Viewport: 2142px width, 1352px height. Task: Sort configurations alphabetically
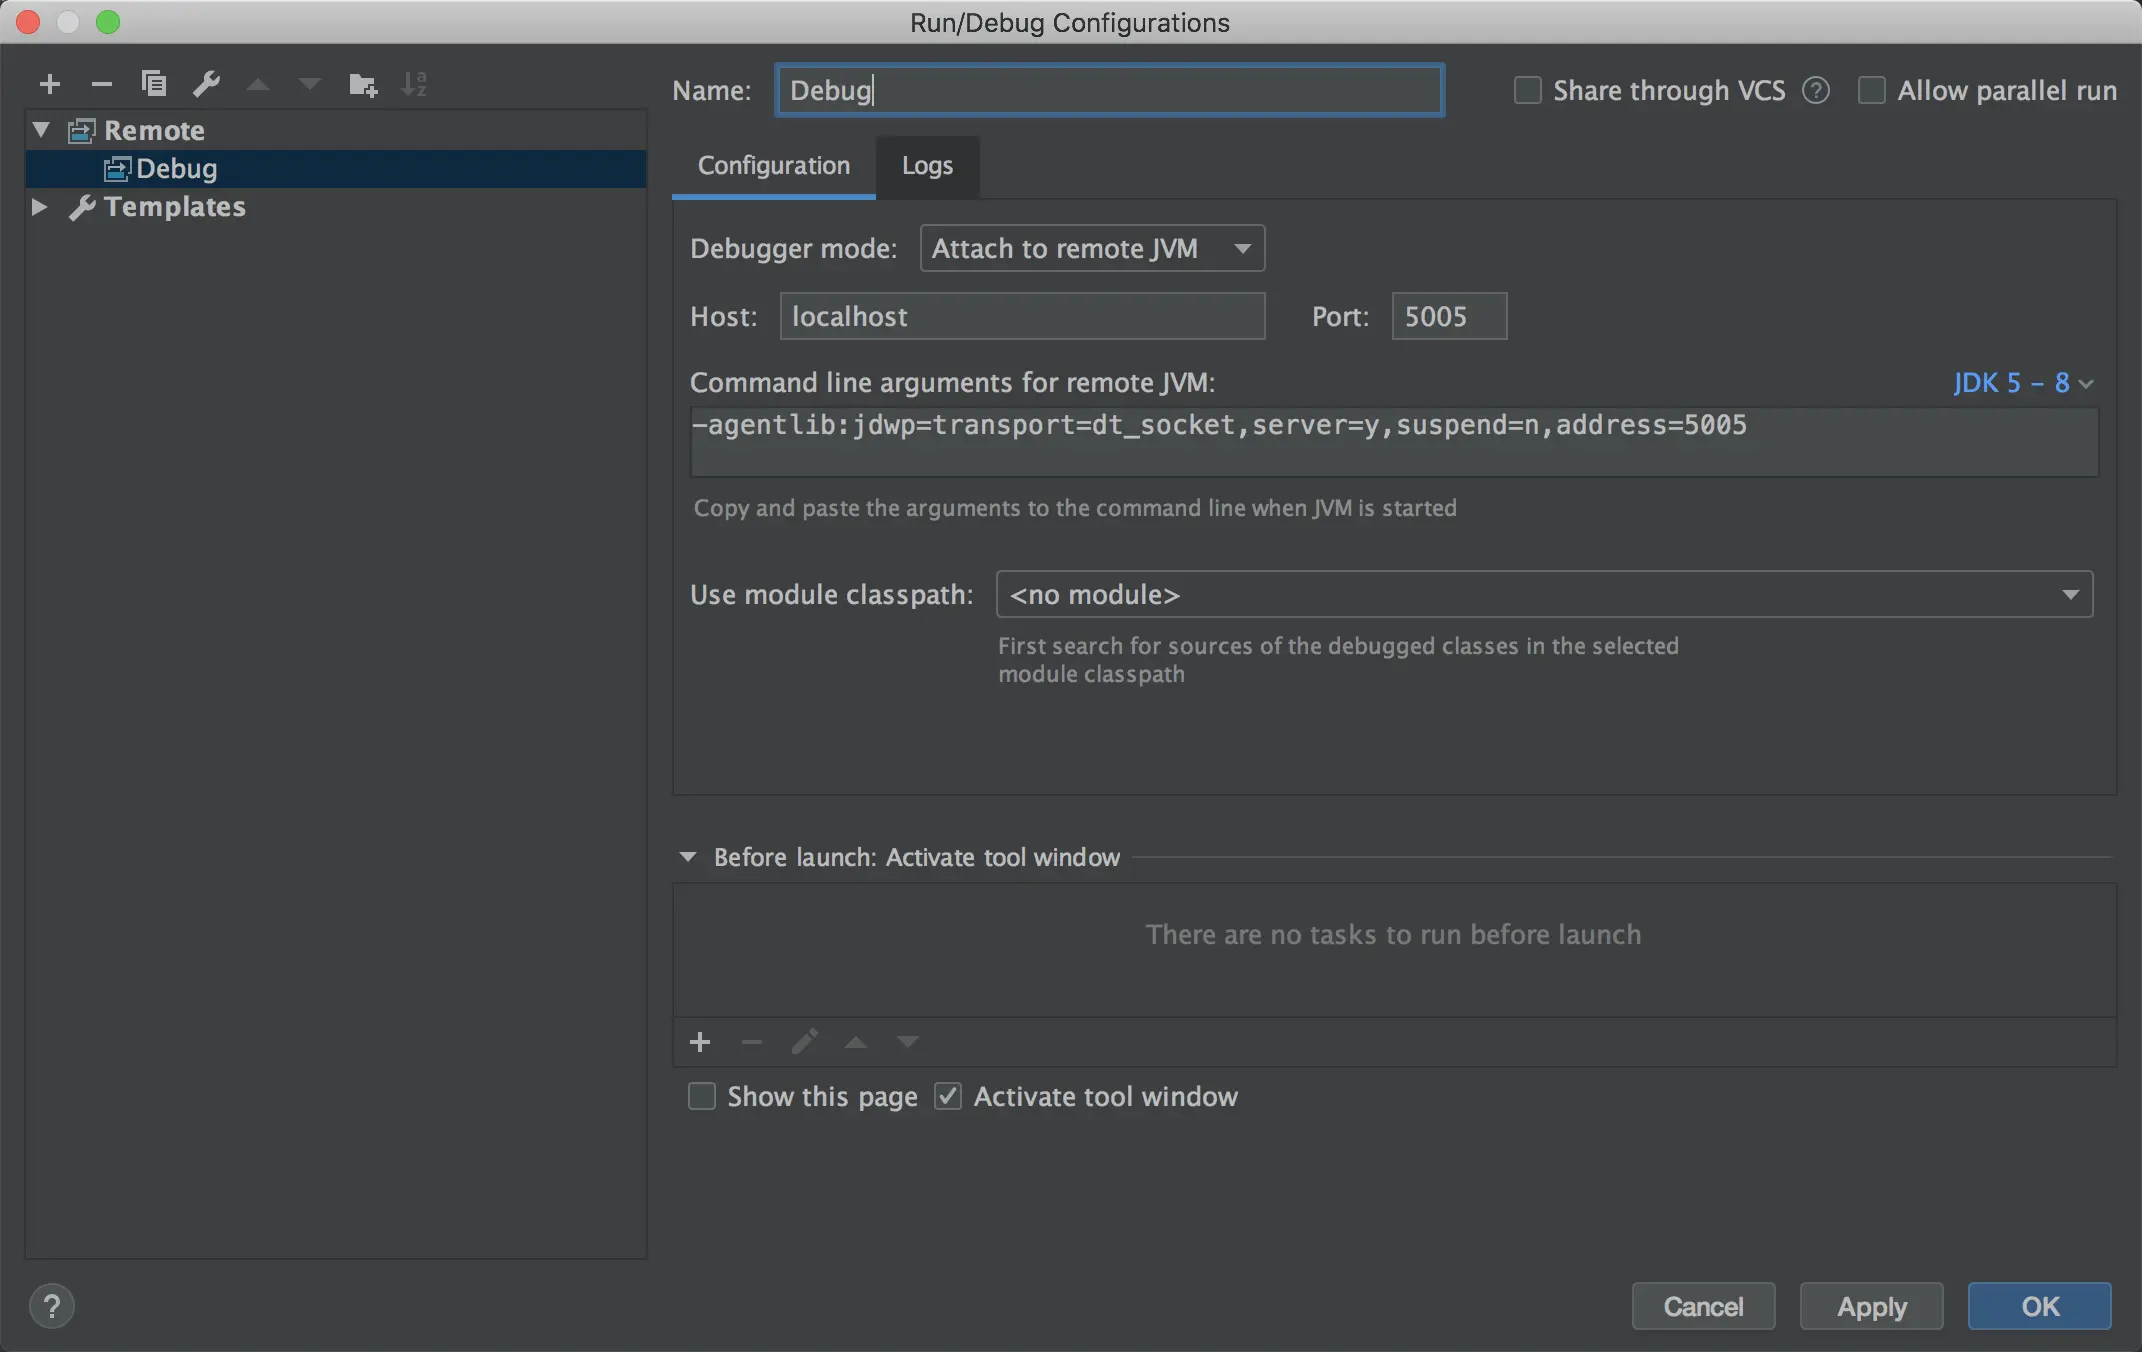click(414, 84)
